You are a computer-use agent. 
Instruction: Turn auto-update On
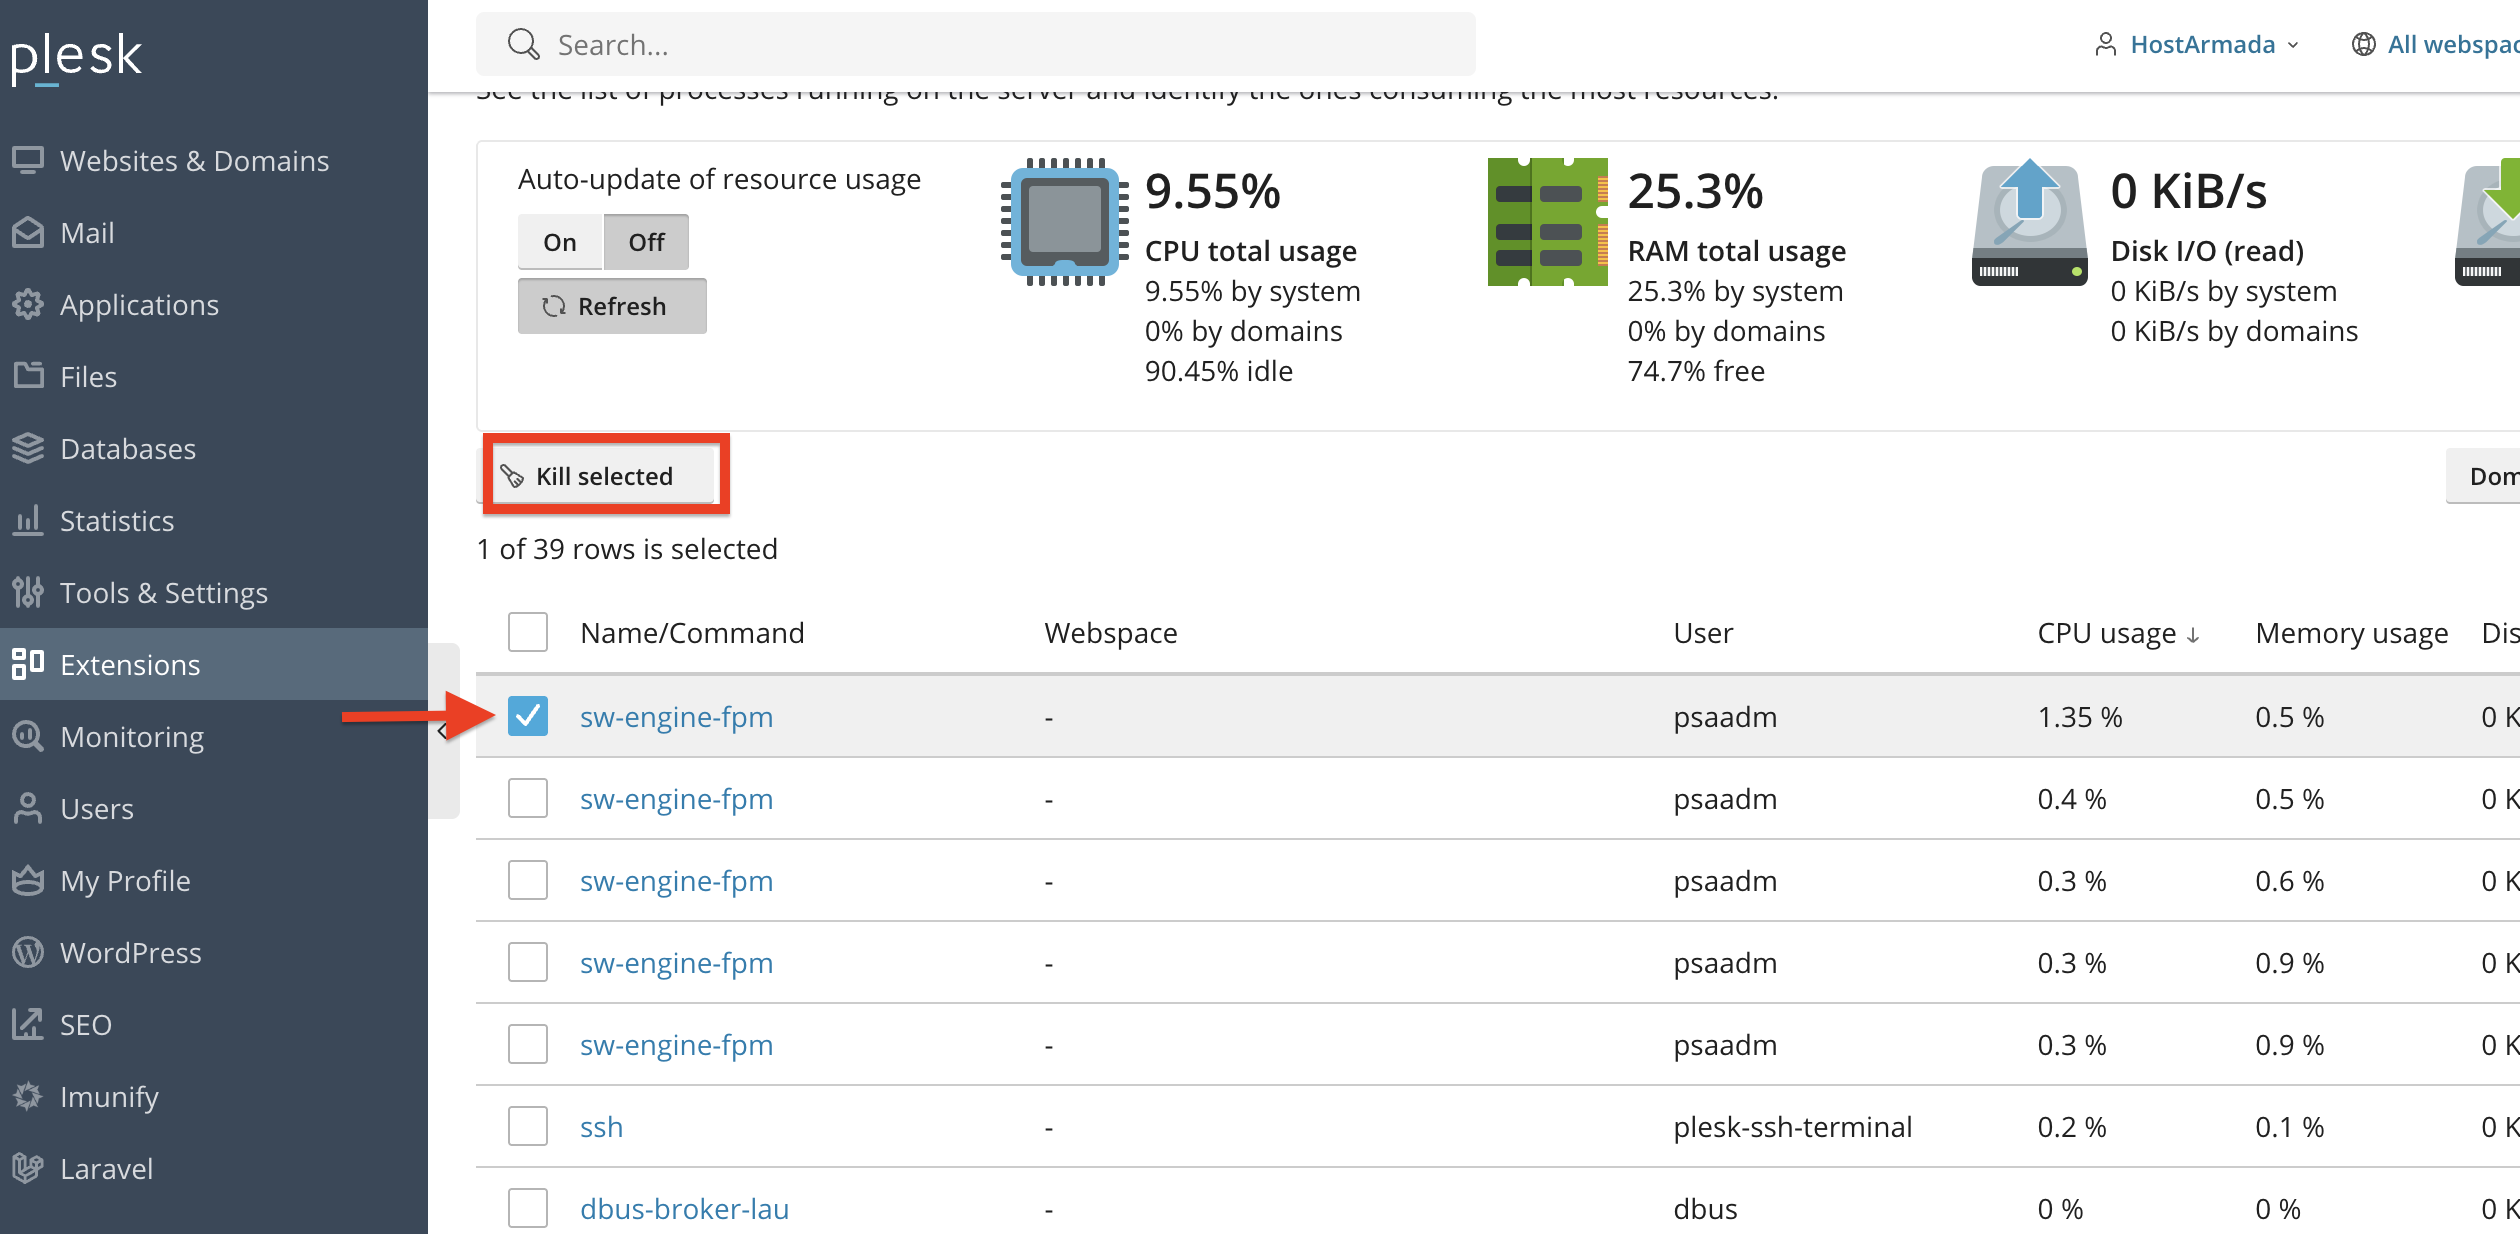click(x=560, y=242)
